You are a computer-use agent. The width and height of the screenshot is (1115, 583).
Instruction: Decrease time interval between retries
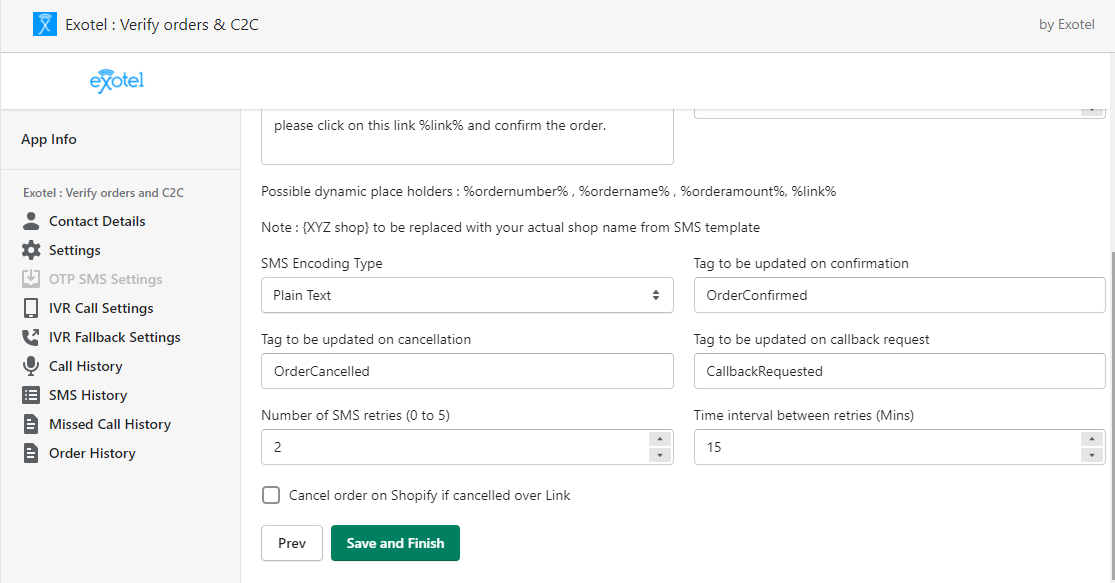[1092, 455]
